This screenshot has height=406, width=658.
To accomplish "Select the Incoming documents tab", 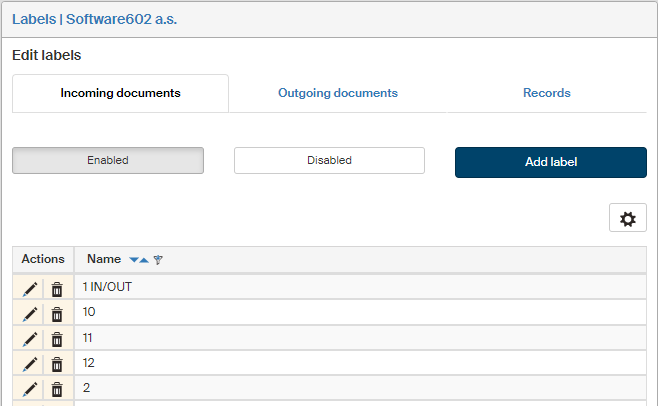I will 120,93.
